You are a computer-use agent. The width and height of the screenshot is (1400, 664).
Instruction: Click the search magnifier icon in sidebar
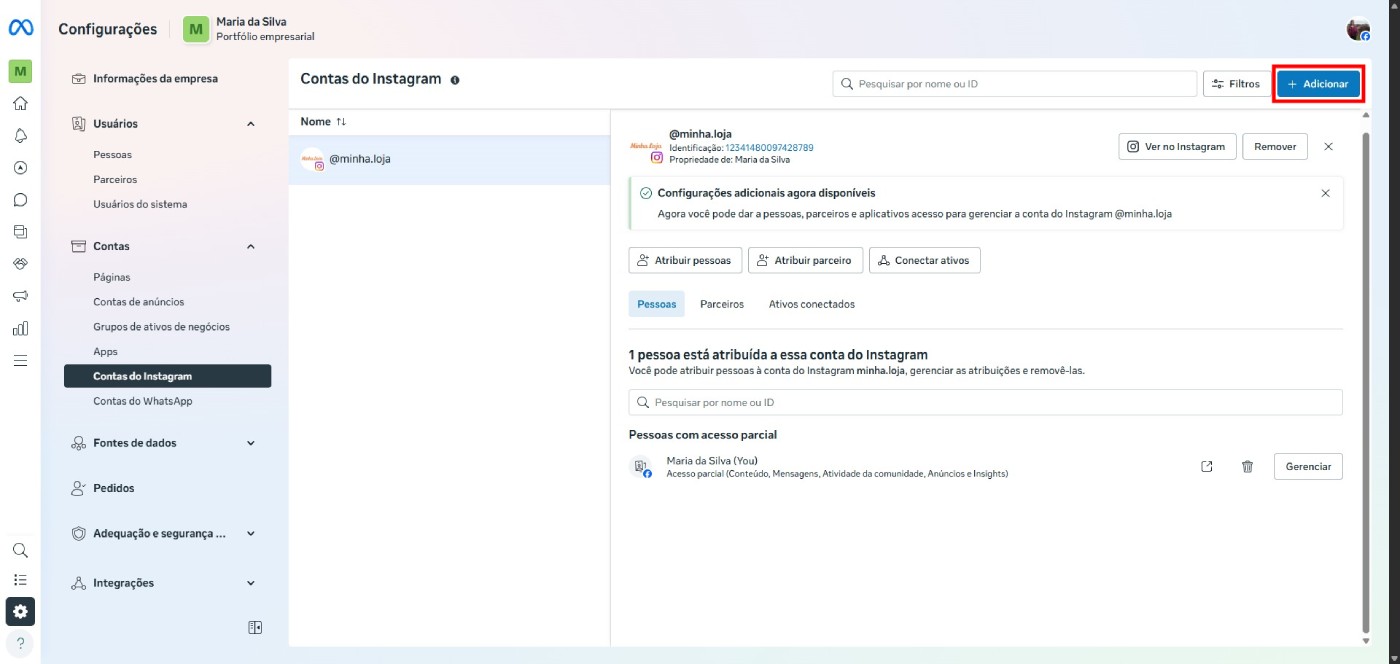(x=20, y=550)
